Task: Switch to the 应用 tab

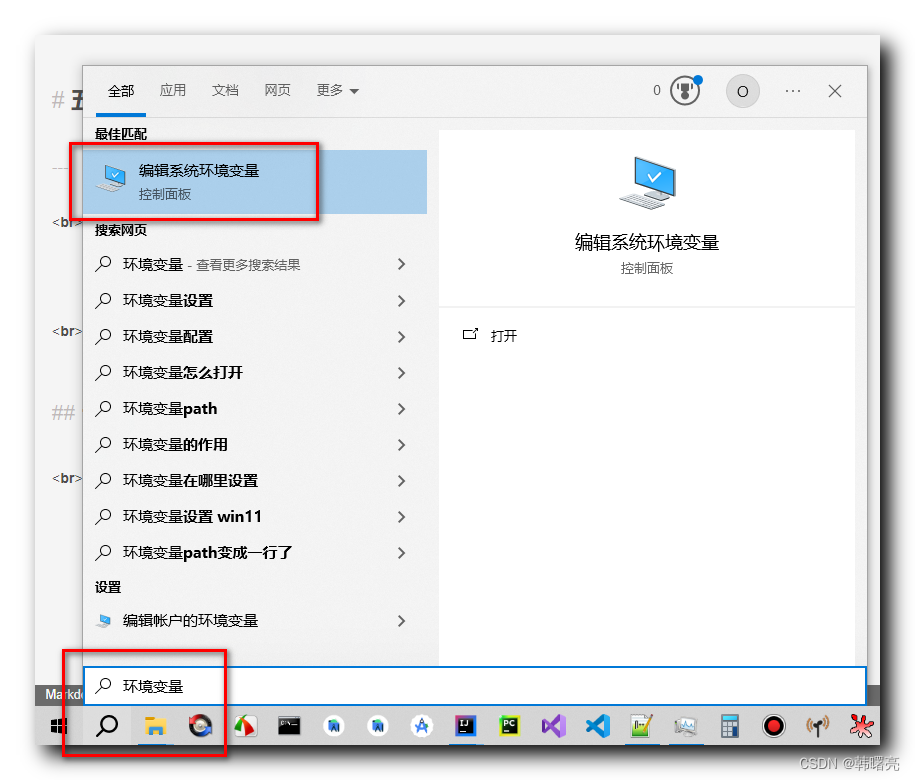Action: 173,90
